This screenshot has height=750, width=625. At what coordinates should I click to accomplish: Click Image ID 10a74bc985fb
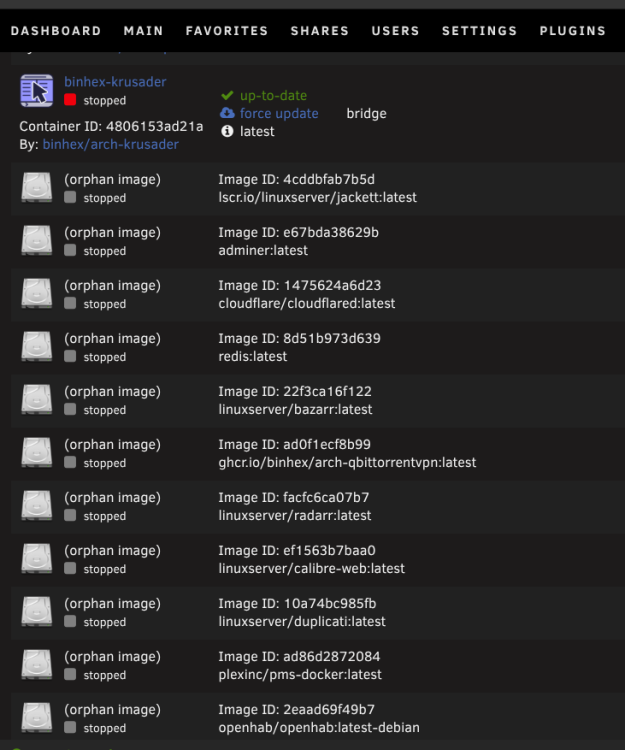tap(297, 604)
